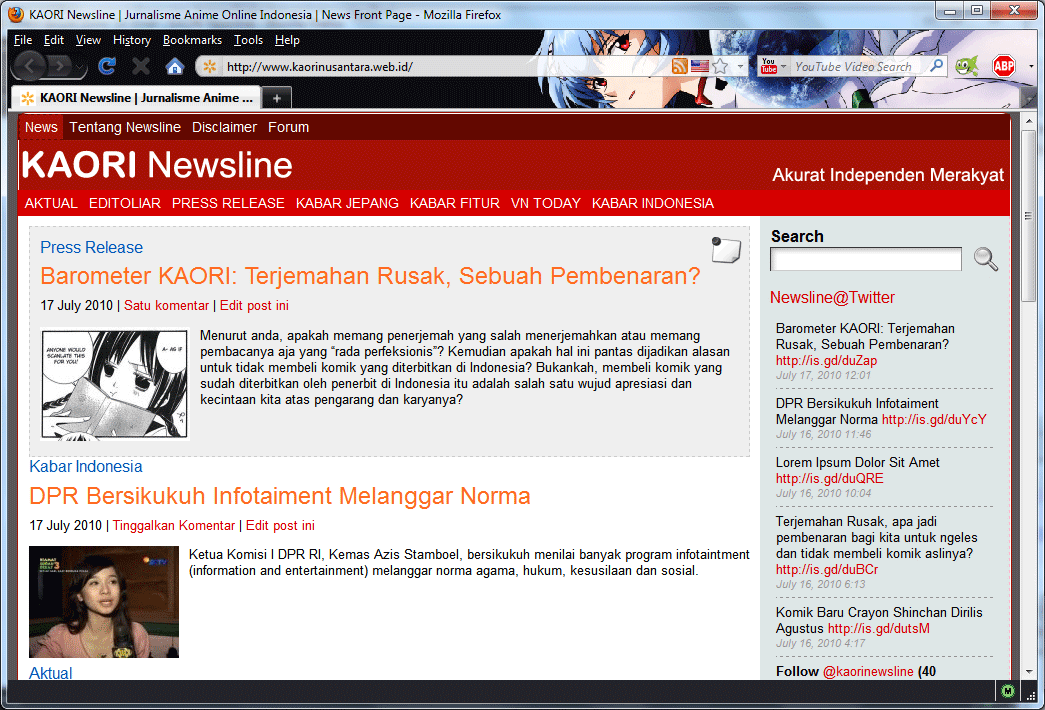Follow the @kaorinewsline Twitter link
This screenshot has height=710, width=1045.
868,671
